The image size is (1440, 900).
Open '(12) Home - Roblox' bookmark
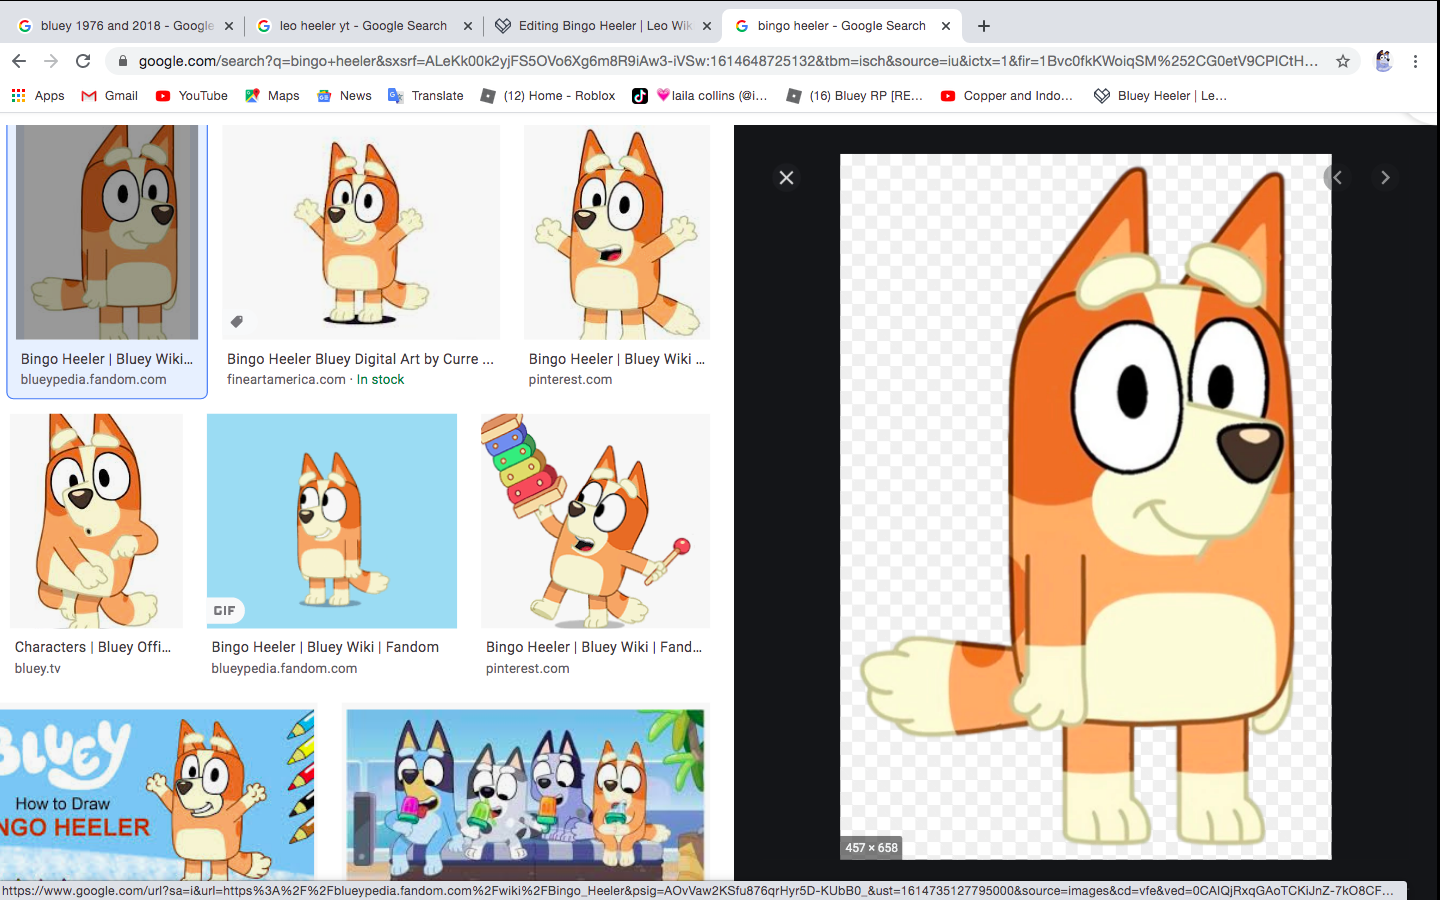point(548,96)
